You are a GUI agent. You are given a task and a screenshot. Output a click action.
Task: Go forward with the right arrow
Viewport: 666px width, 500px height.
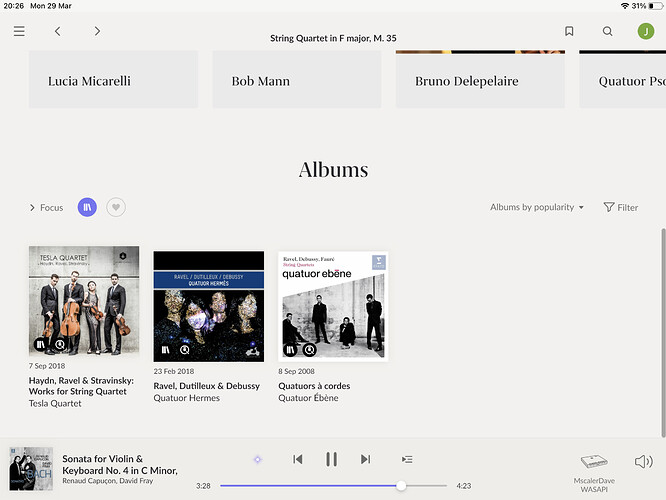click(x=97, y=31)
